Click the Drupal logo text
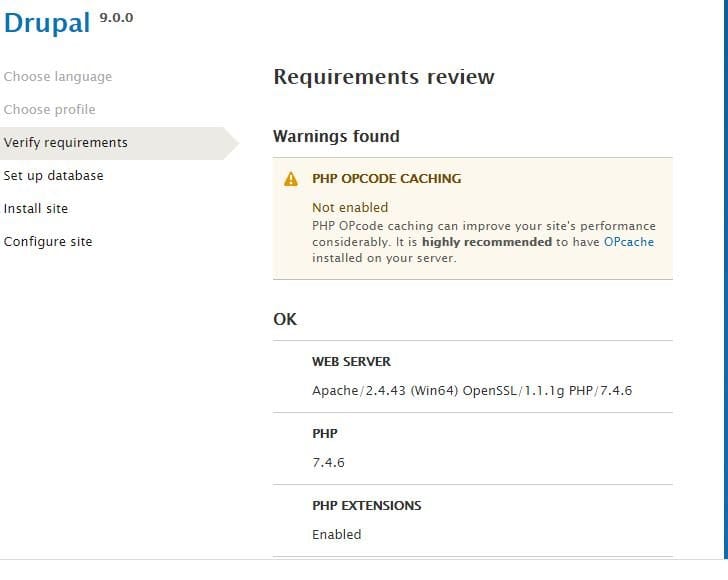 [47, 23]
